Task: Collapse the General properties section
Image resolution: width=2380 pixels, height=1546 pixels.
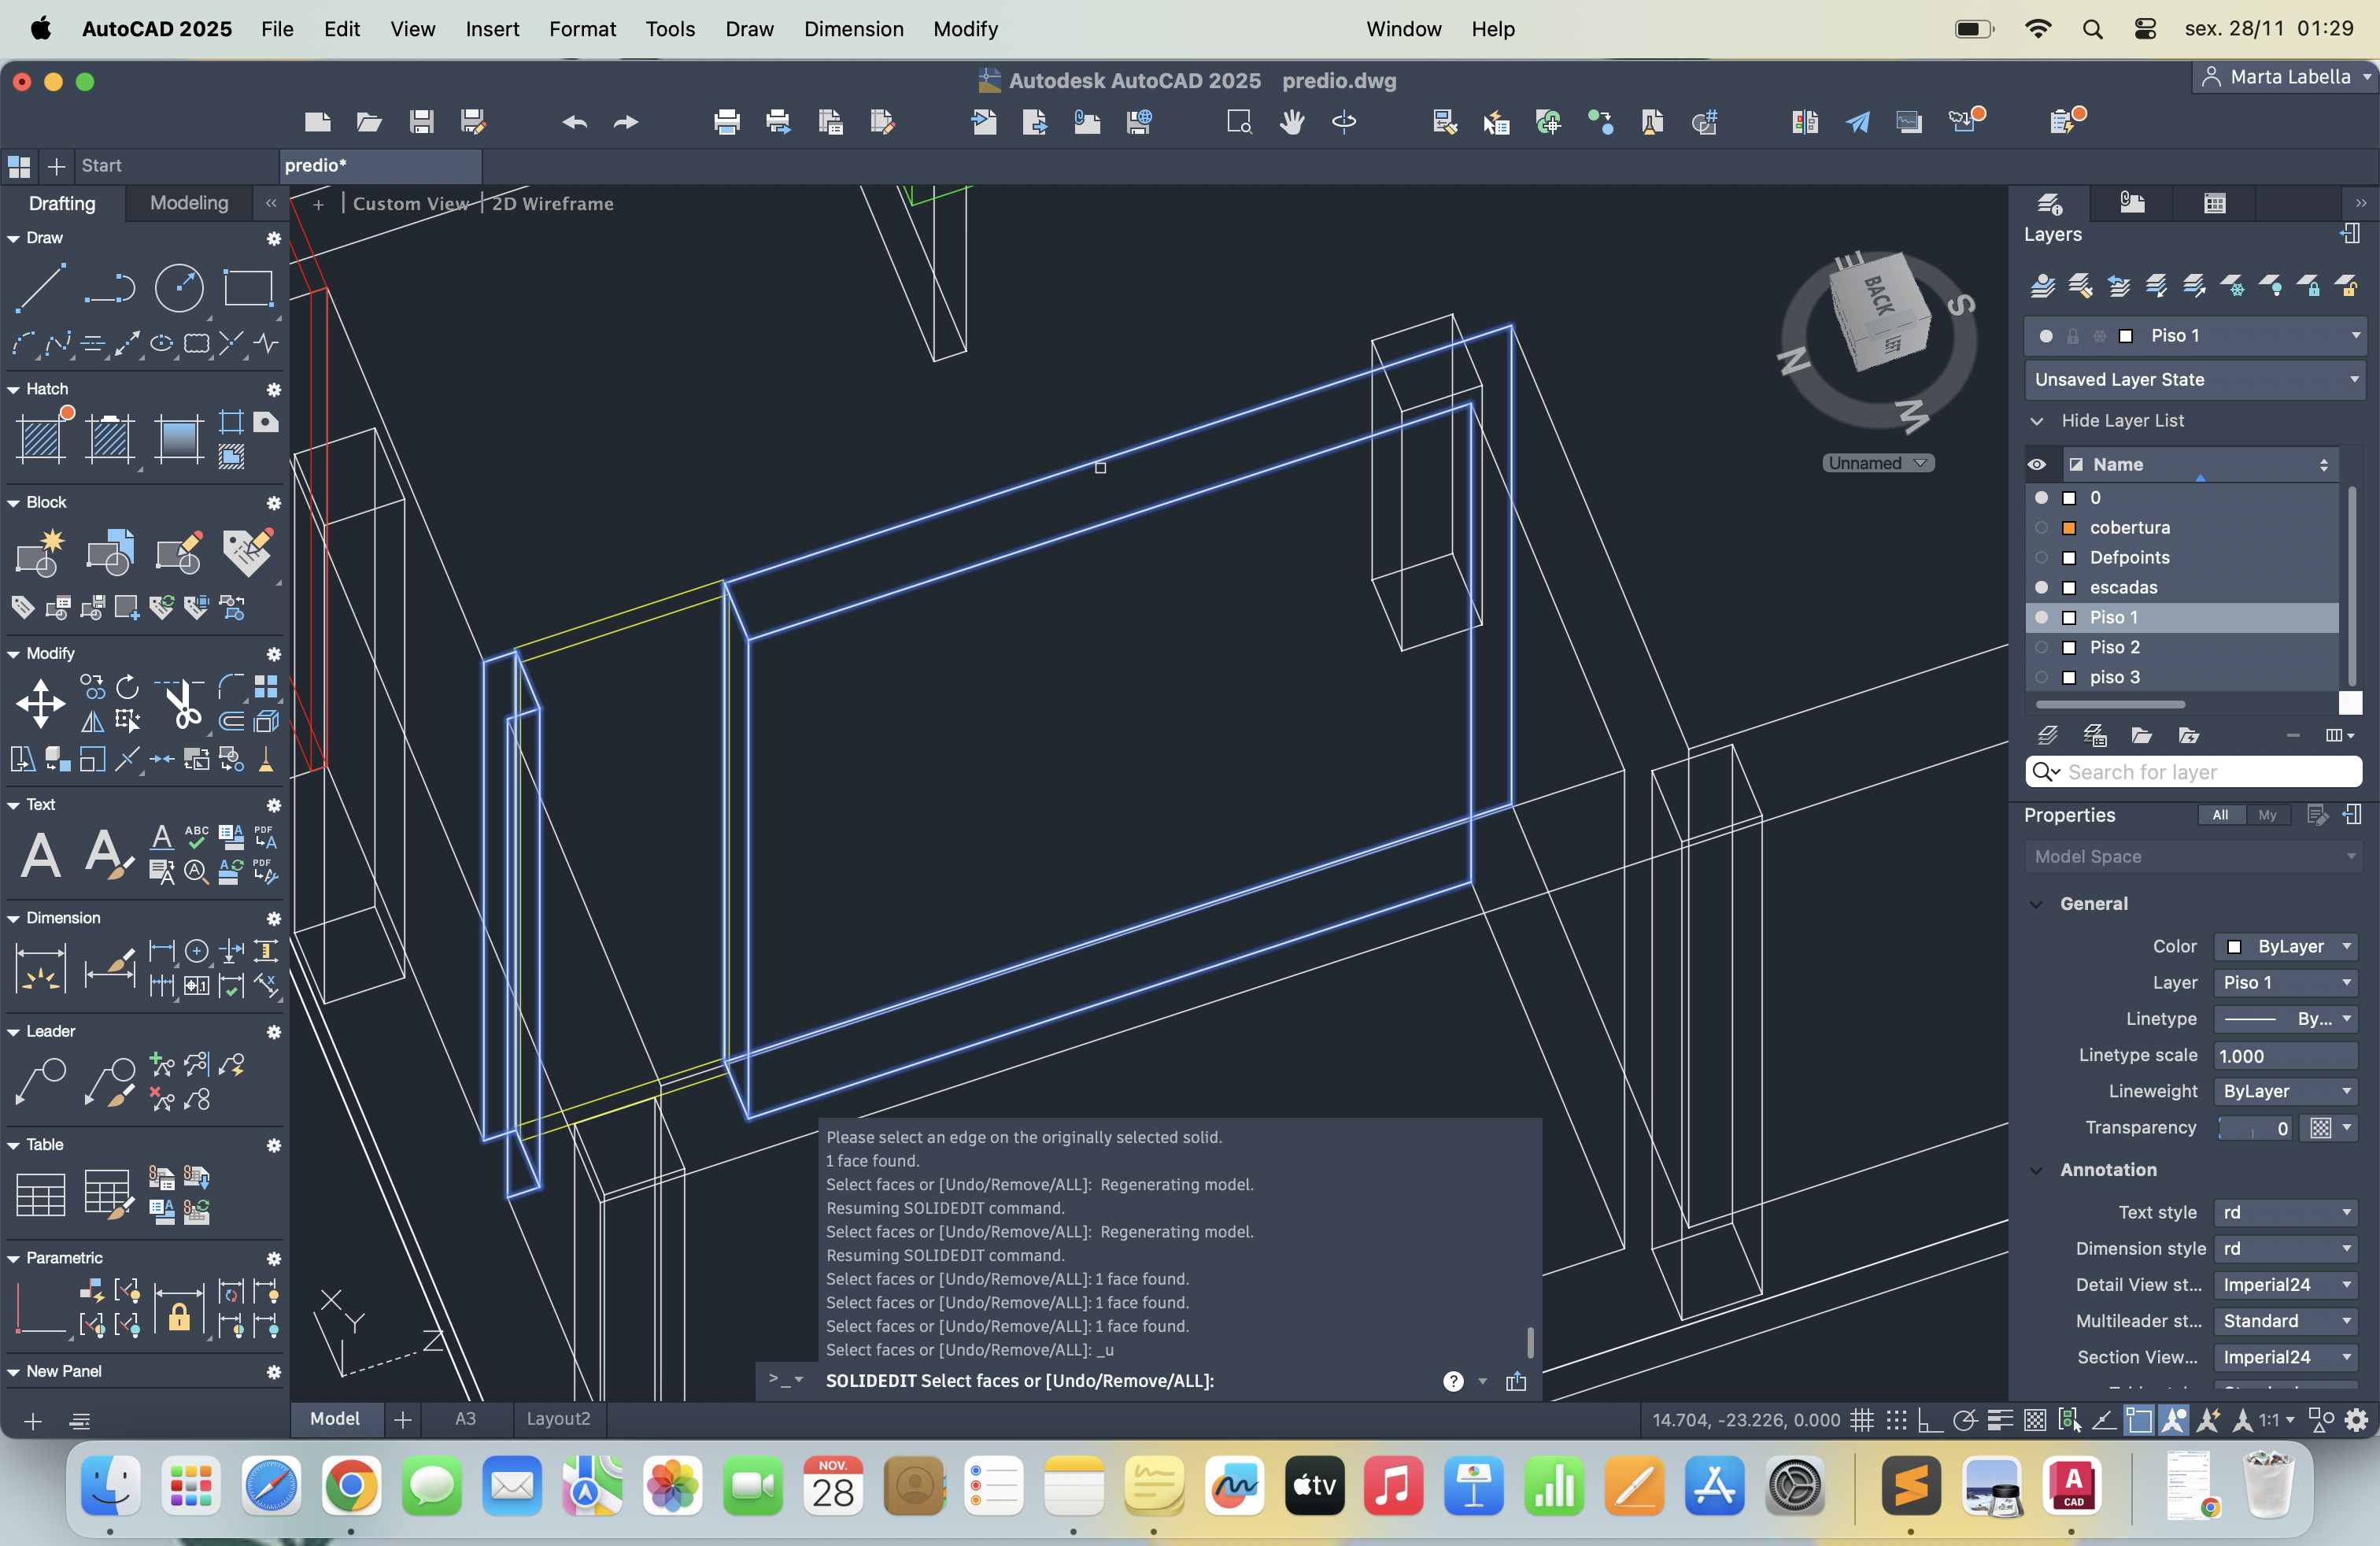Action: tap(2036, 904)
